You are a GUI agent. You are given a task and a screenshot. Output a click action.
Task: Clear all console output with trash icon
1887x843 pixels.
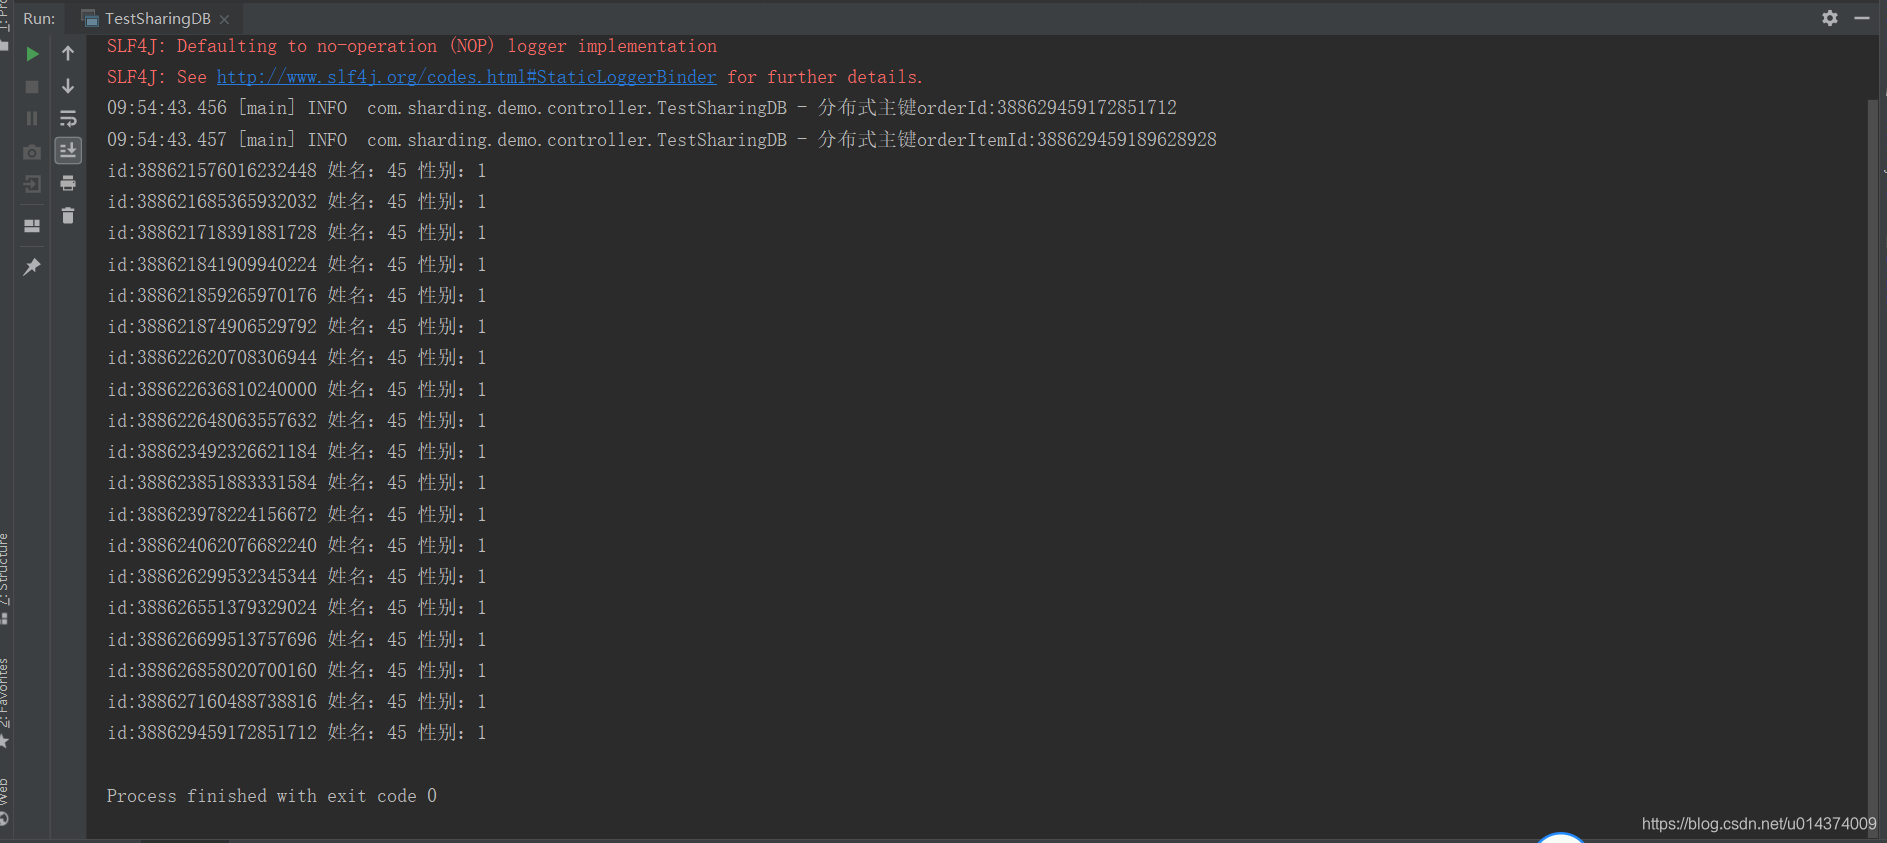pos(68,216)
